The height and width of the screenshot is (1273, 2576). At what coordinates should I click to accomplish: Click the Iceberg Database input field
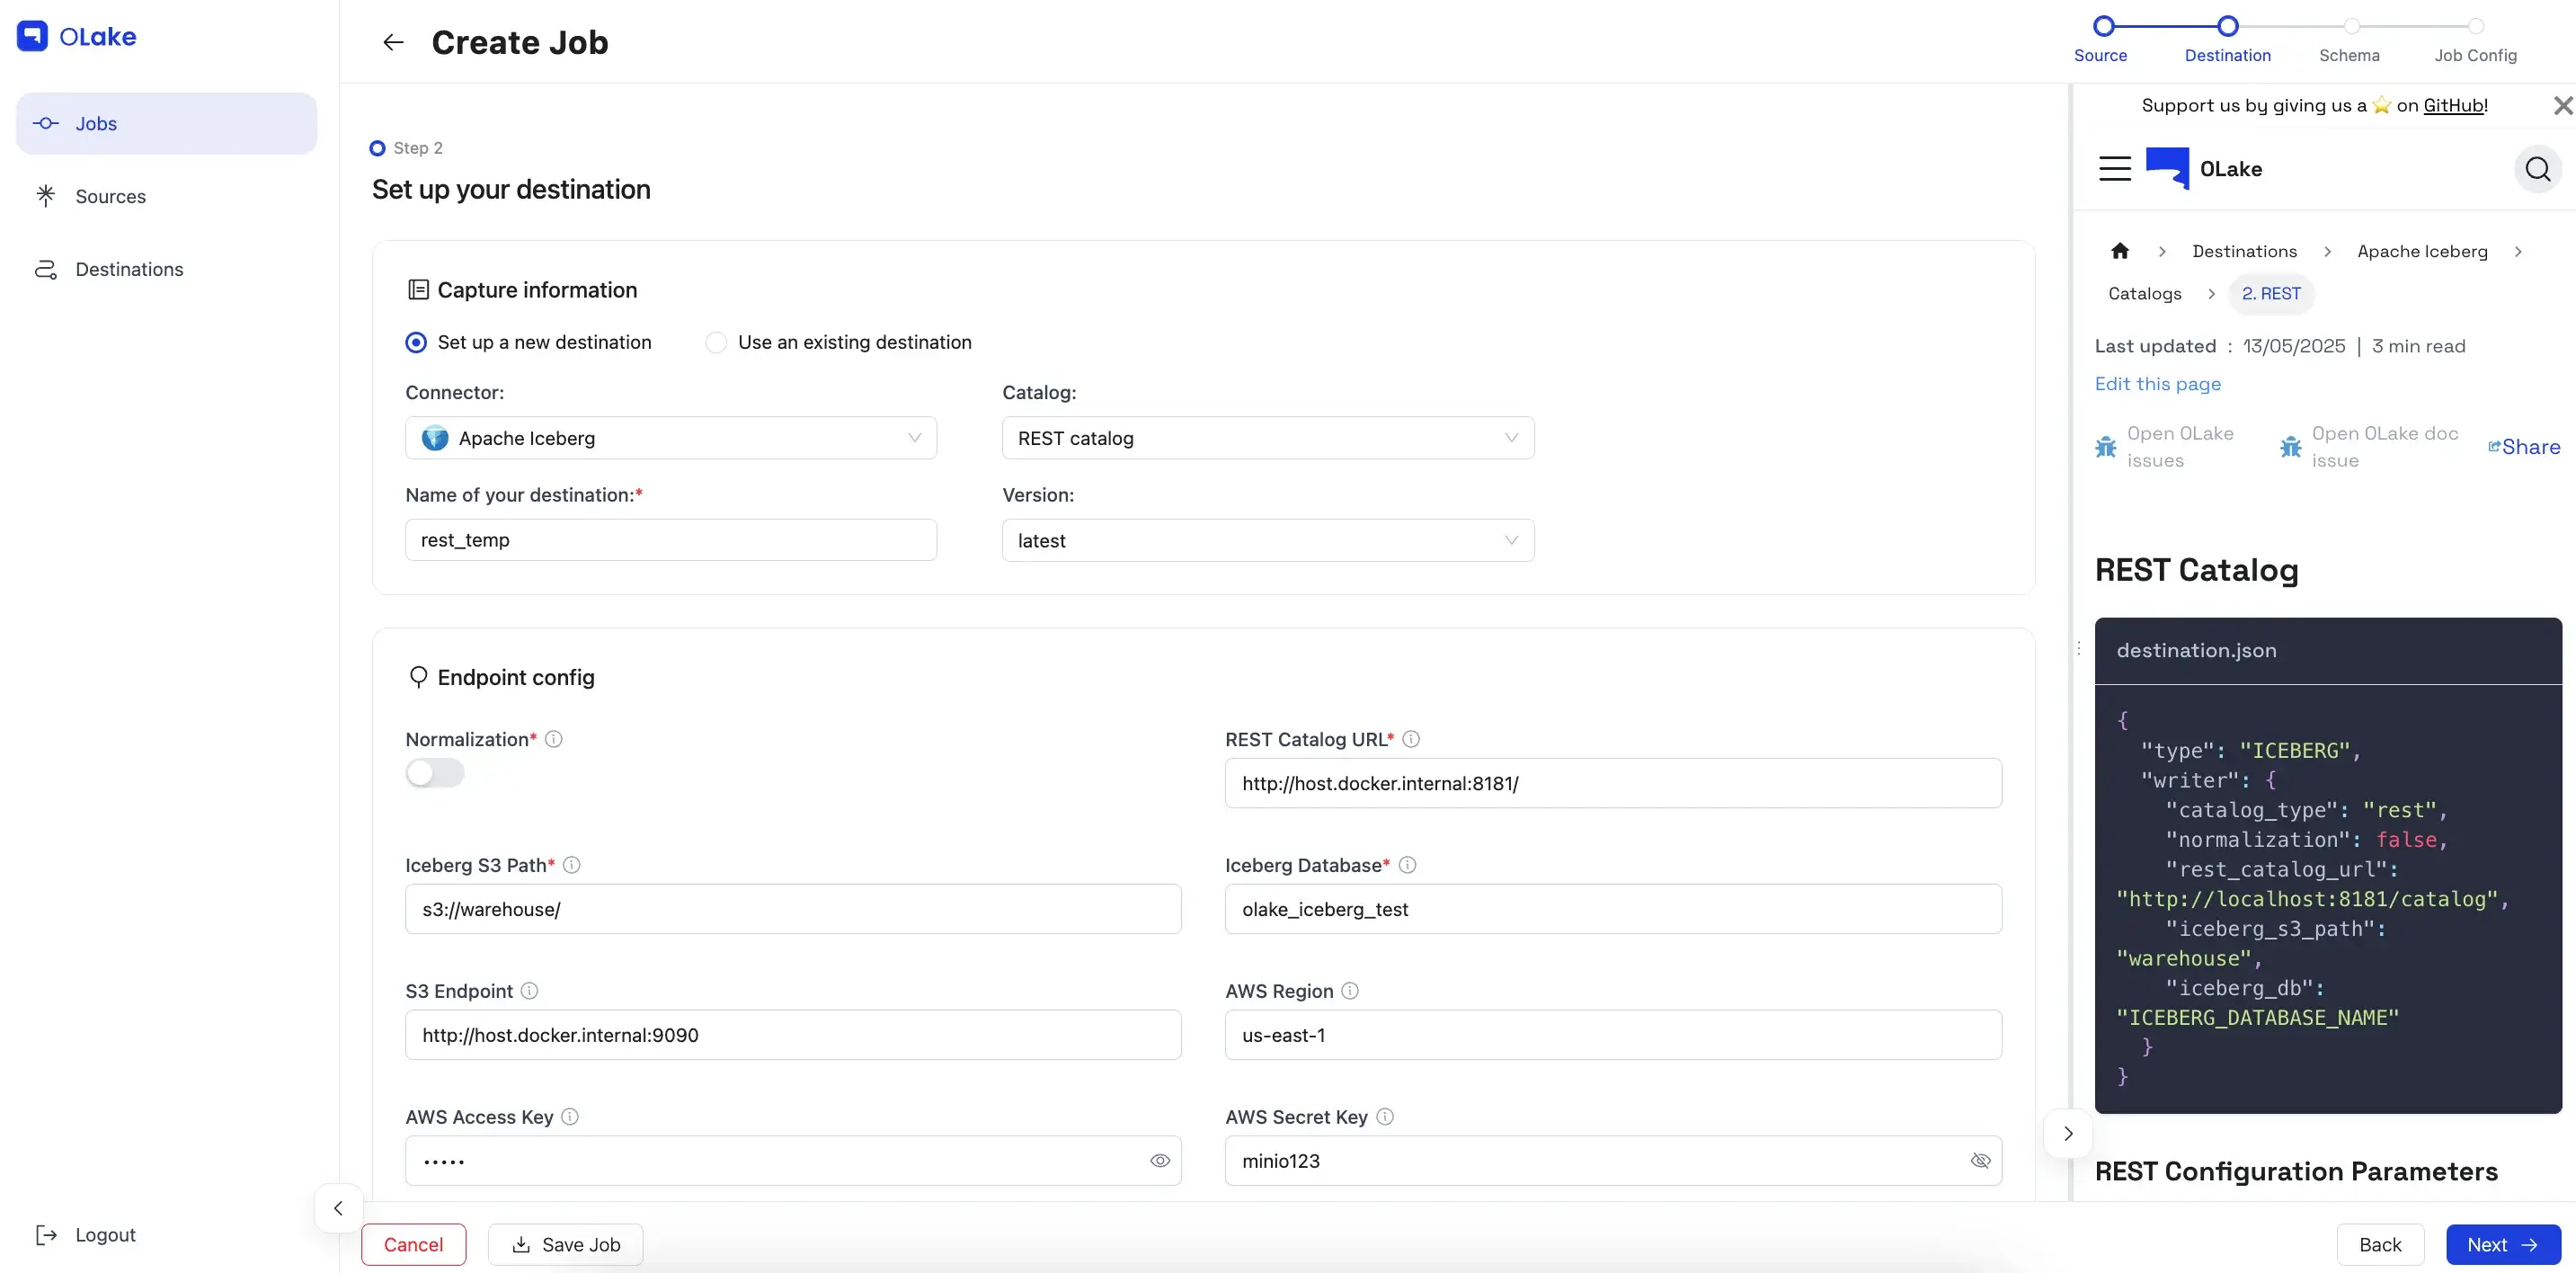[1612, 909]
